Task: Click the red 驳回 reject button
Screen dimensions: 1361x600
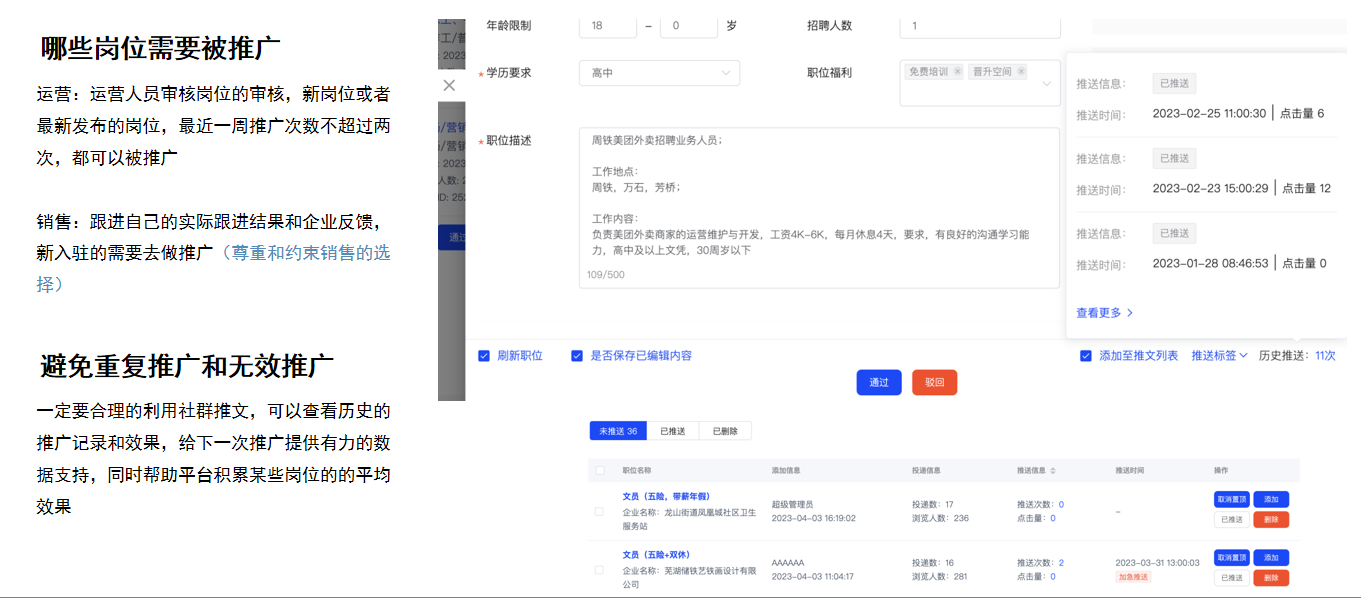Action: 934,382
